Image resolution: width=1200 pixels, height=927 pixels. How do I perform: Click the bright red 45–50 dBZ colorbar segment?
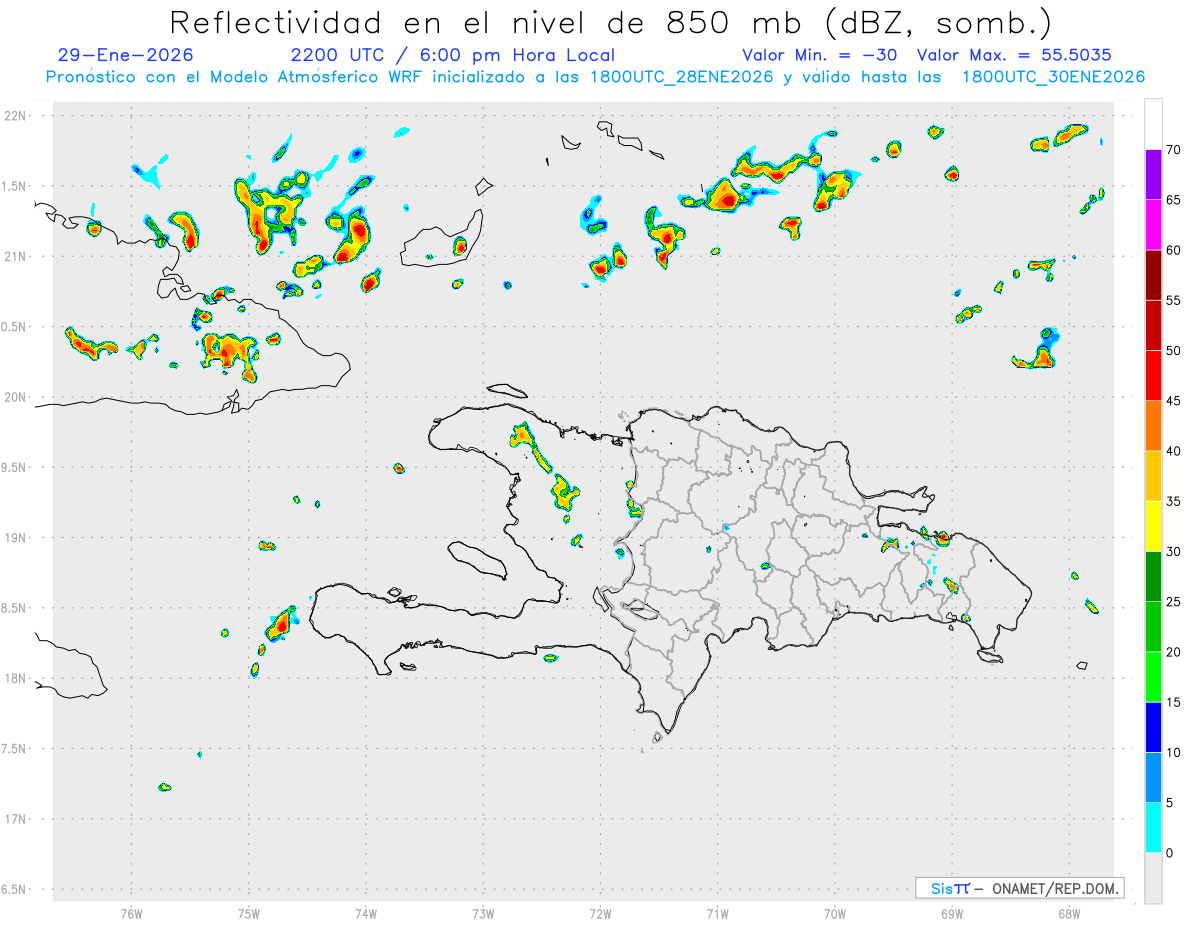click(1153, 376)
